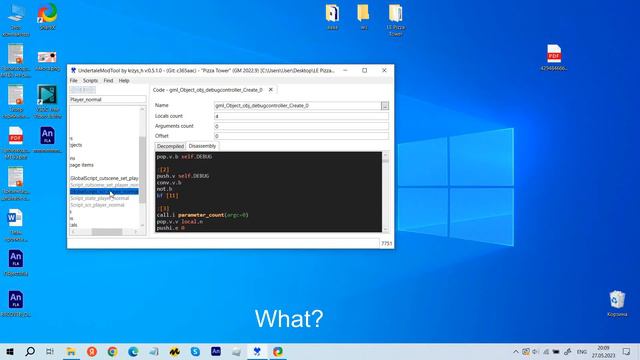Open Yandex browser from taskbar
The height and width of the screenshot is (360, 640).
point(92,351)
